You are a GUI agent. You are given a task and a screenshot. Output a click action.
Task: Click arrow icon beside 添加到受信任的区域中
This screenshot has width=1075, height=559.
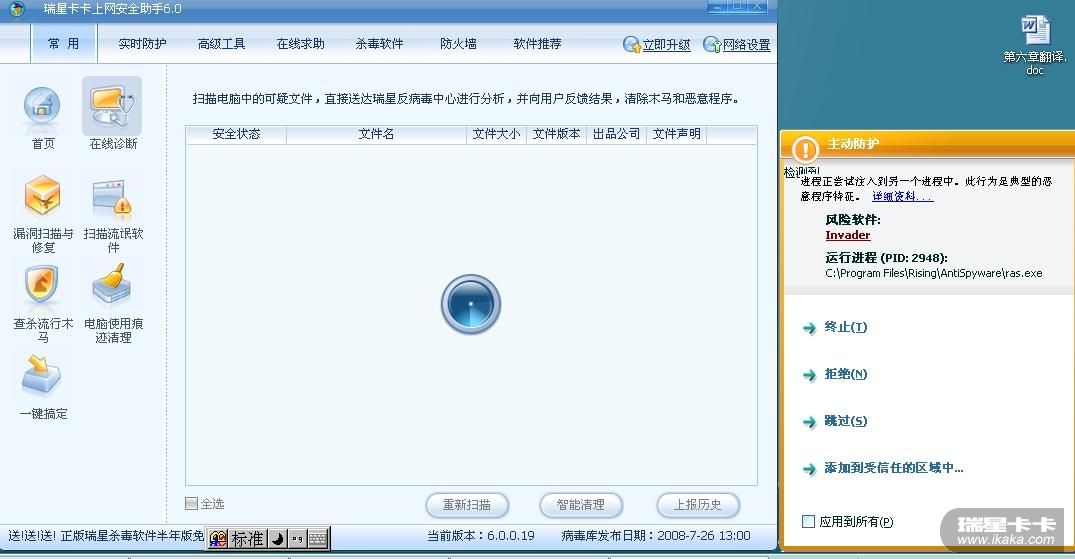click(810, 468)
